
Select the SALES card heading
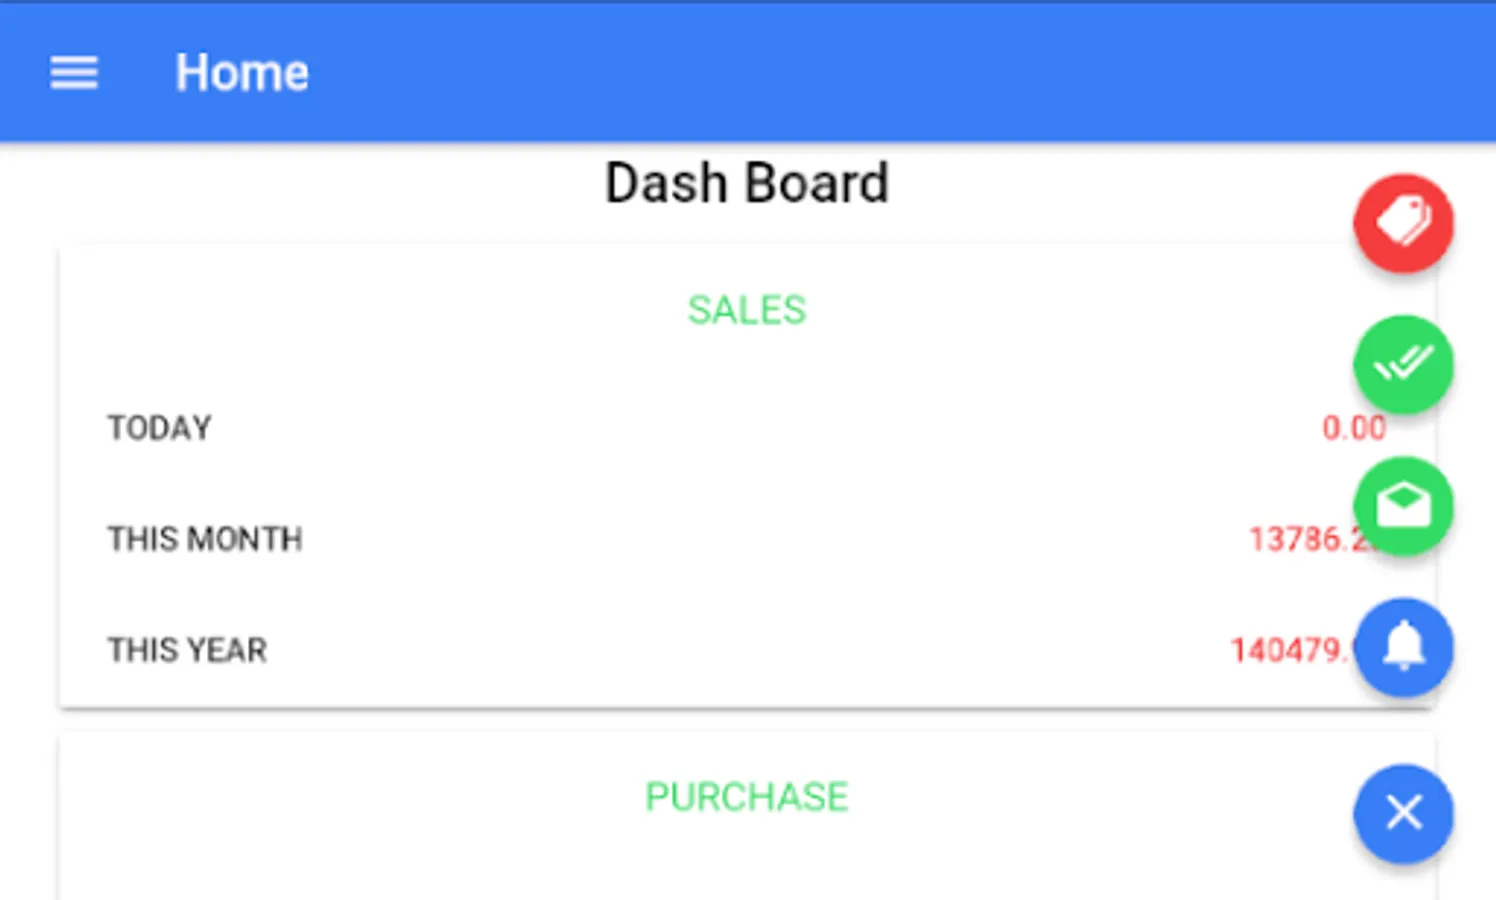(x=746, y=310)
